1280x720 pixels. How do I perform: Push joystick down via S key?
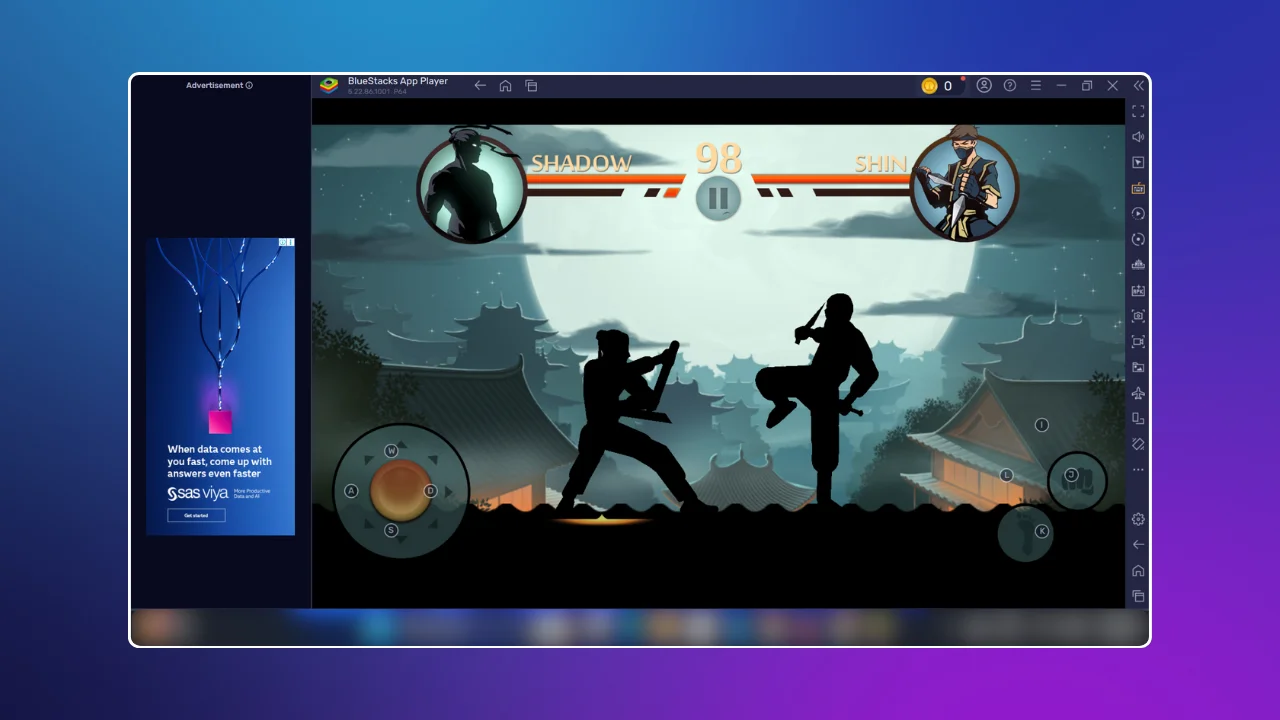[x=391, y=530]
